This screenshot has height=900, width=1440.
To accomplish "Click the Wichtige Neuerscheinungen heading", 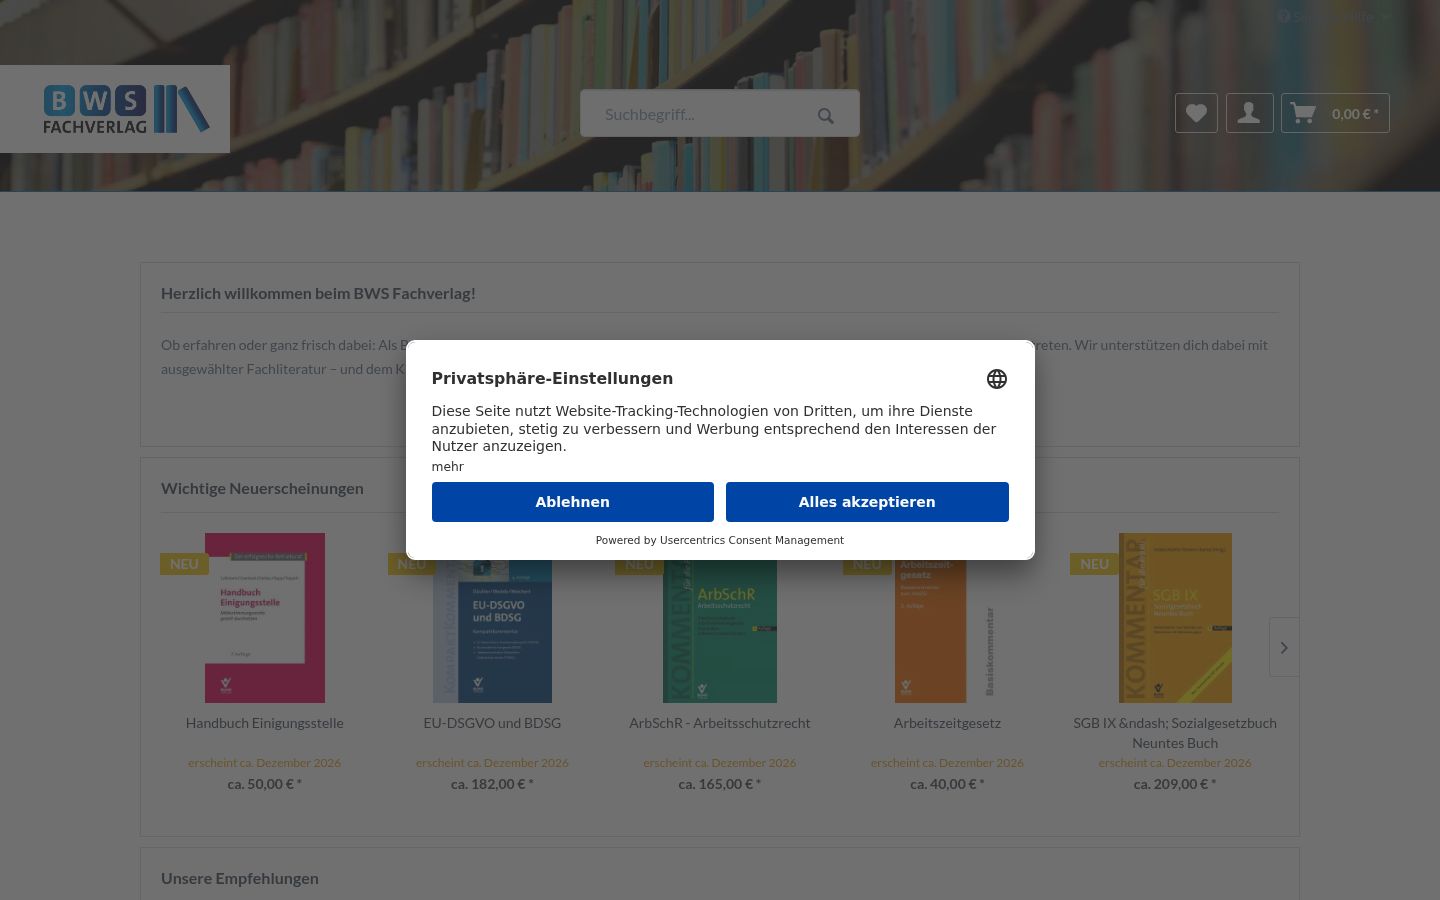I will (x=262, y=488).
